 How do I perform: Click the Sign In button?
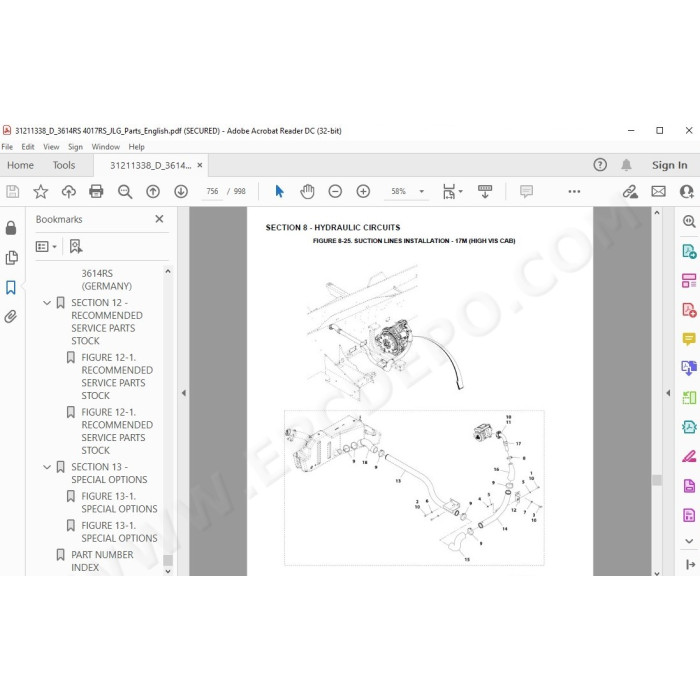[670, 165]
